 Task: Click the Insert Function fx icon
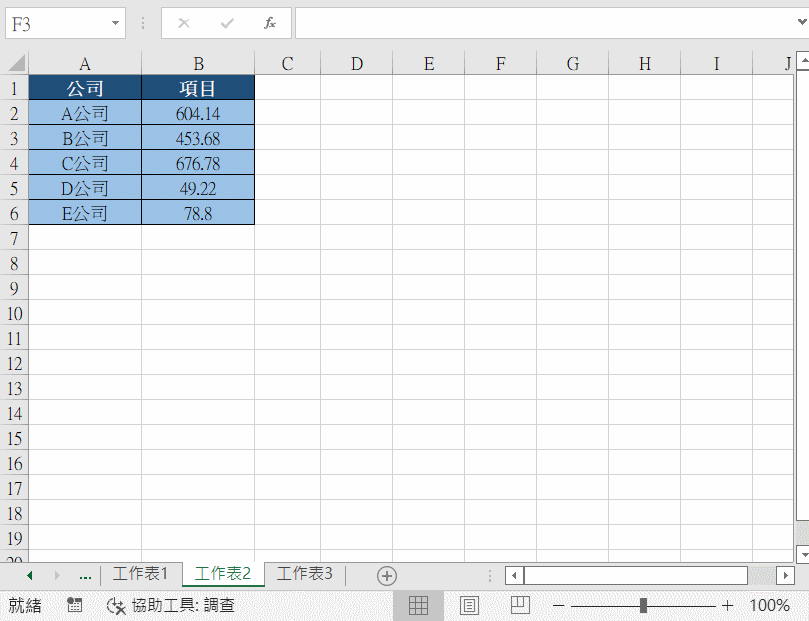[x=270, y=23]
